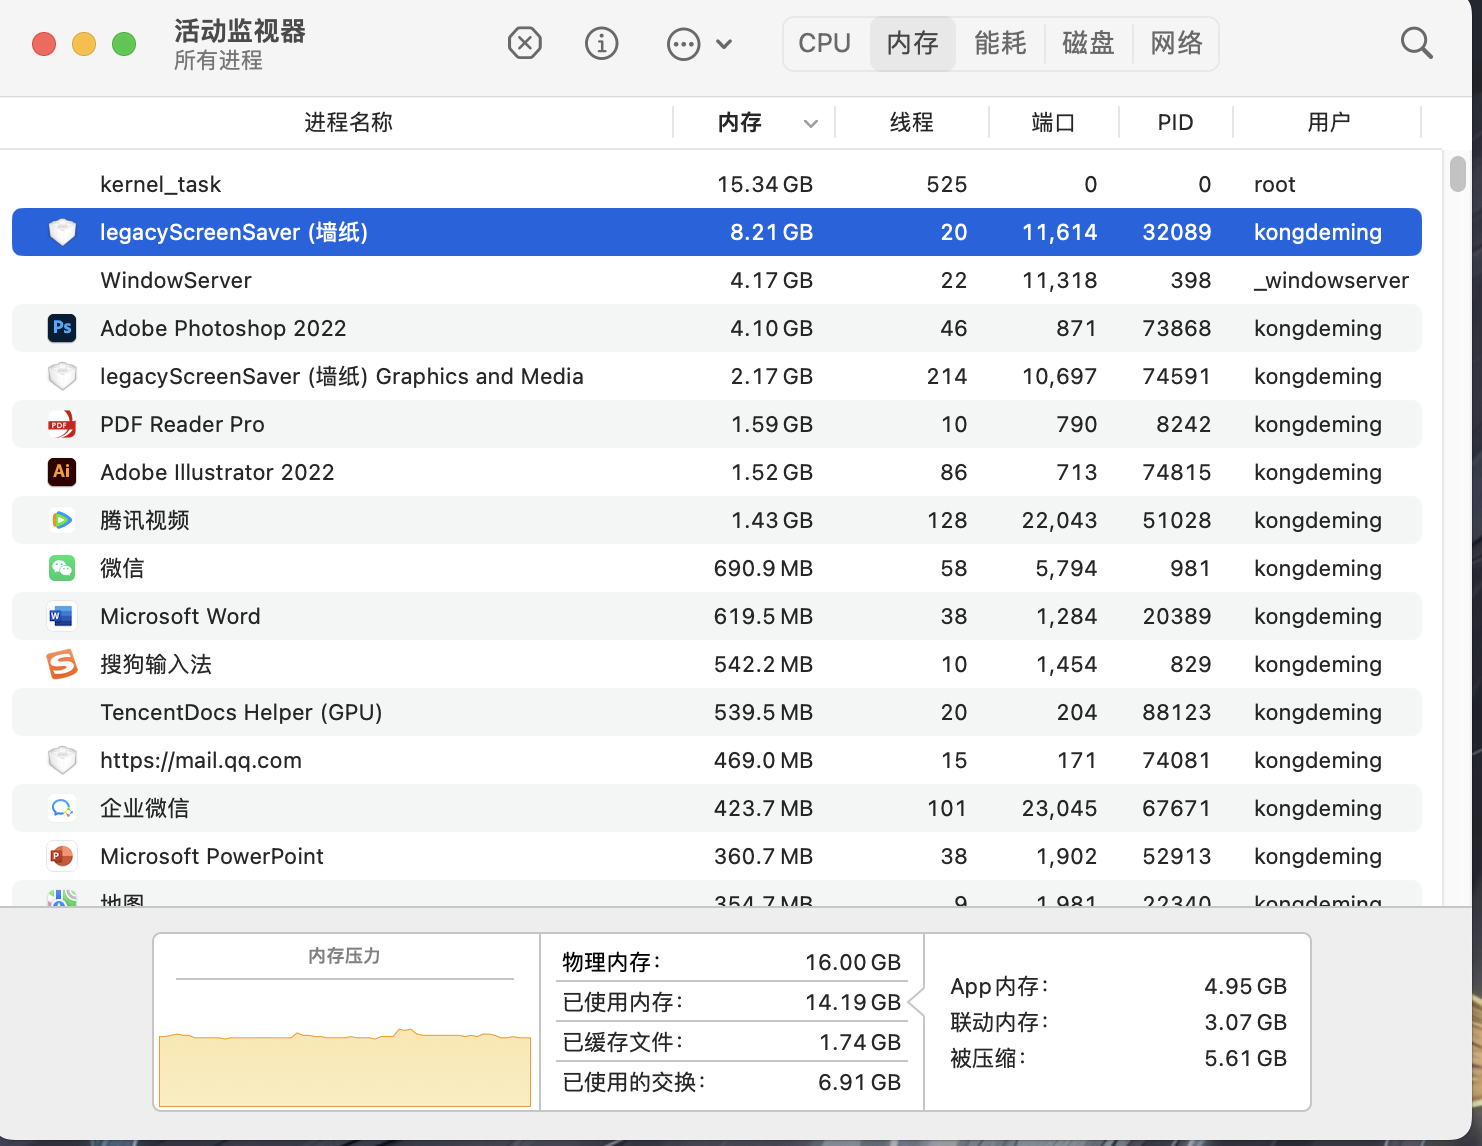Click the Microsoft Word icon
Screen dimensions: 1482x1146
pos(62,616)
